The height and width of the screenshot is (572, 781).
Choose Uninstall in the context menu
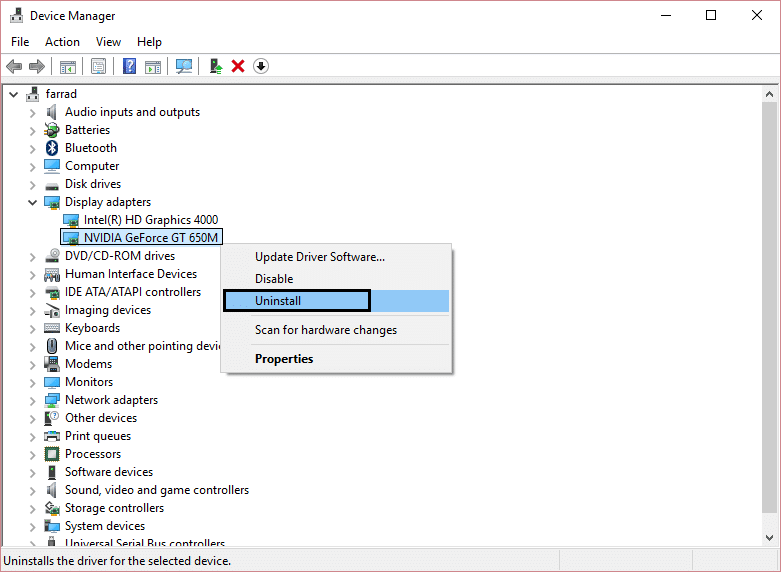(x=337, y=301)
